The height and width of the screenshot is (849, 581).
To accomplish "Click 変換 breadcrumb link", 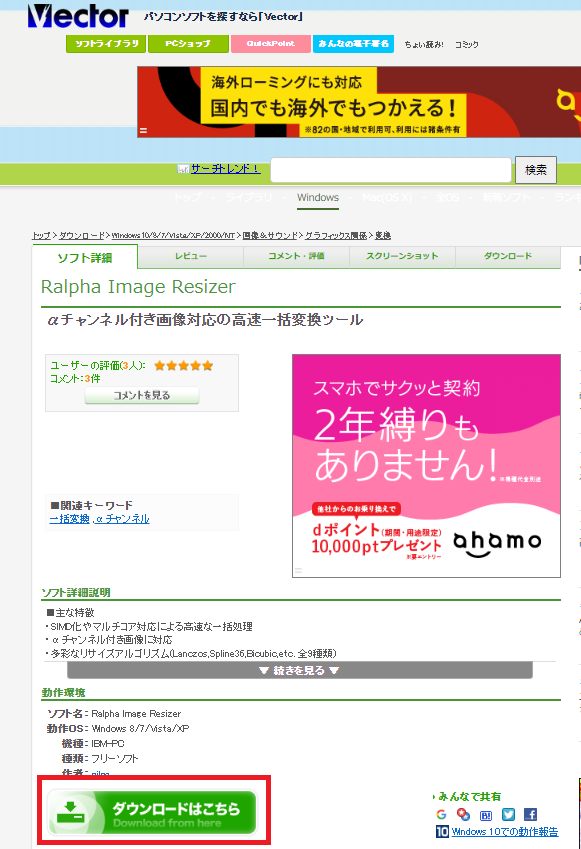I will tap(383, 236).
